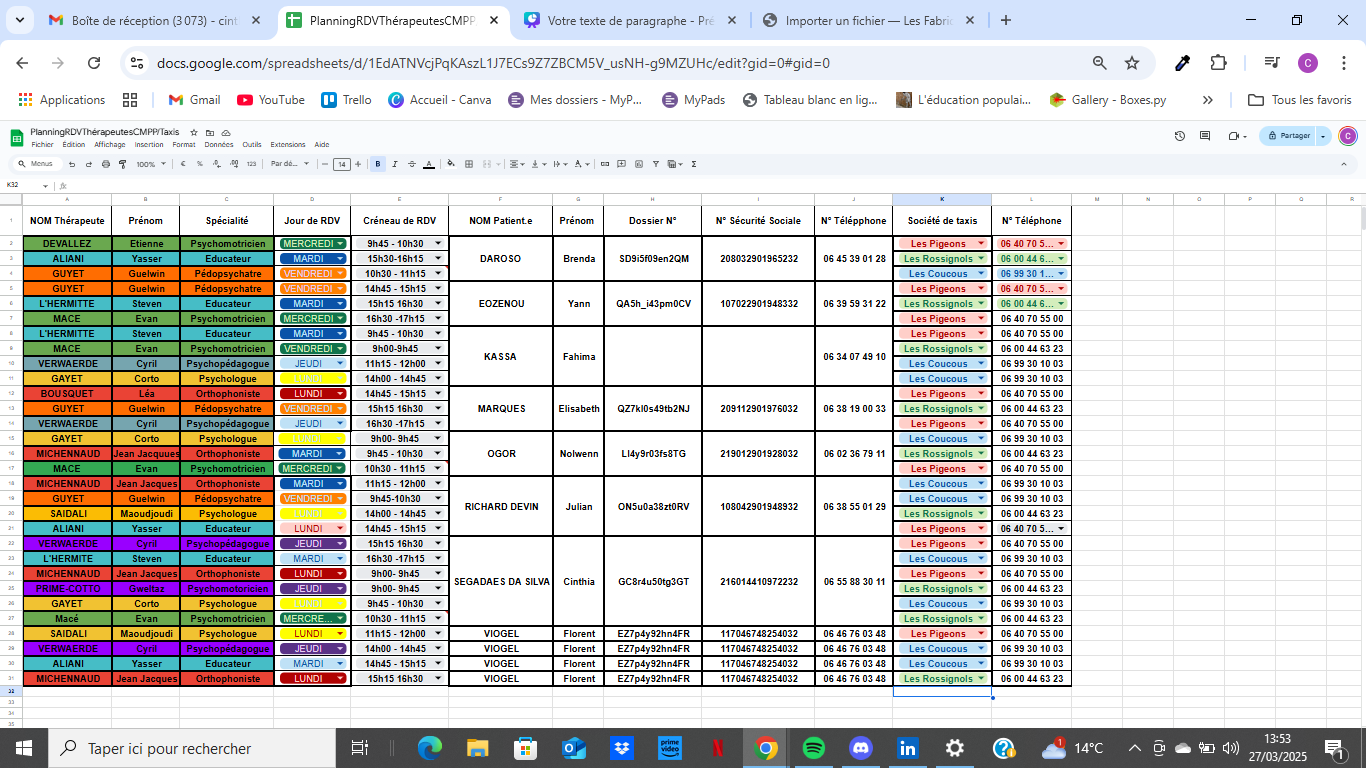Image resolution: width=1366 pixels, height=768 pixels.
Task: Open the font family dropdown
Action: 288,164
